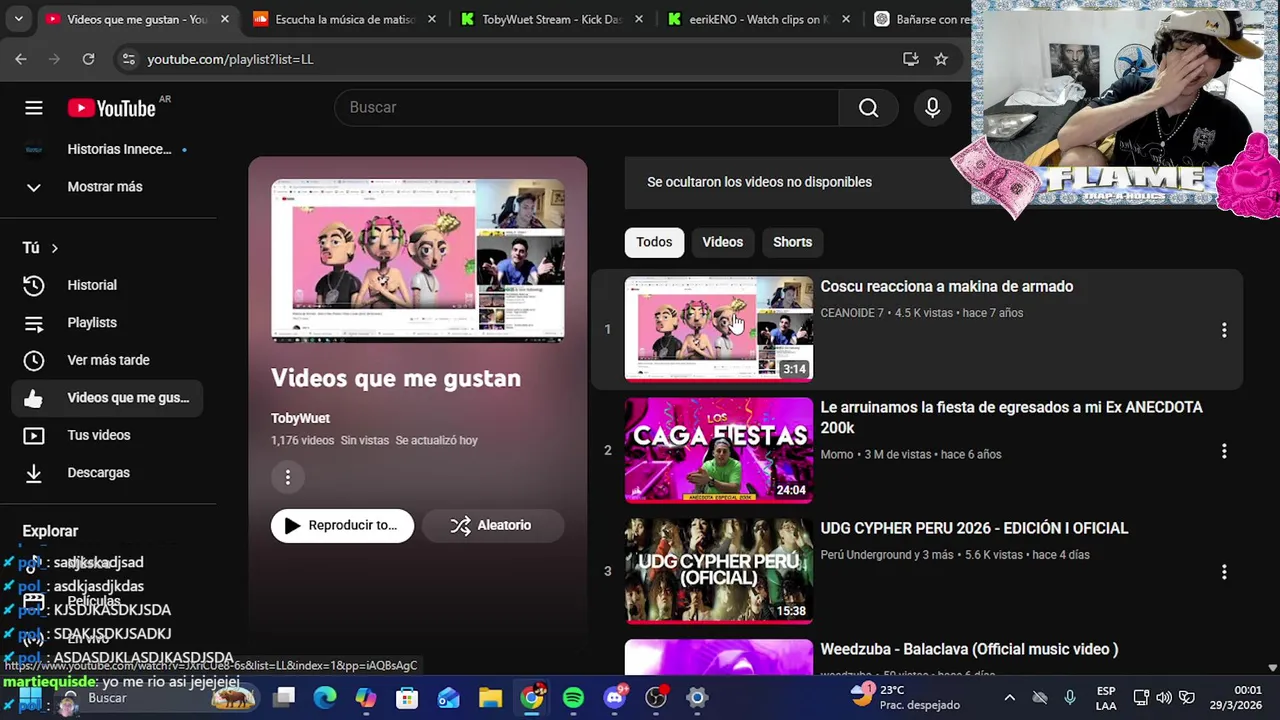This screenshot has width=1280, height=720.
Task: Click the install/cast icon in address bar
Action: pos(910,59)
